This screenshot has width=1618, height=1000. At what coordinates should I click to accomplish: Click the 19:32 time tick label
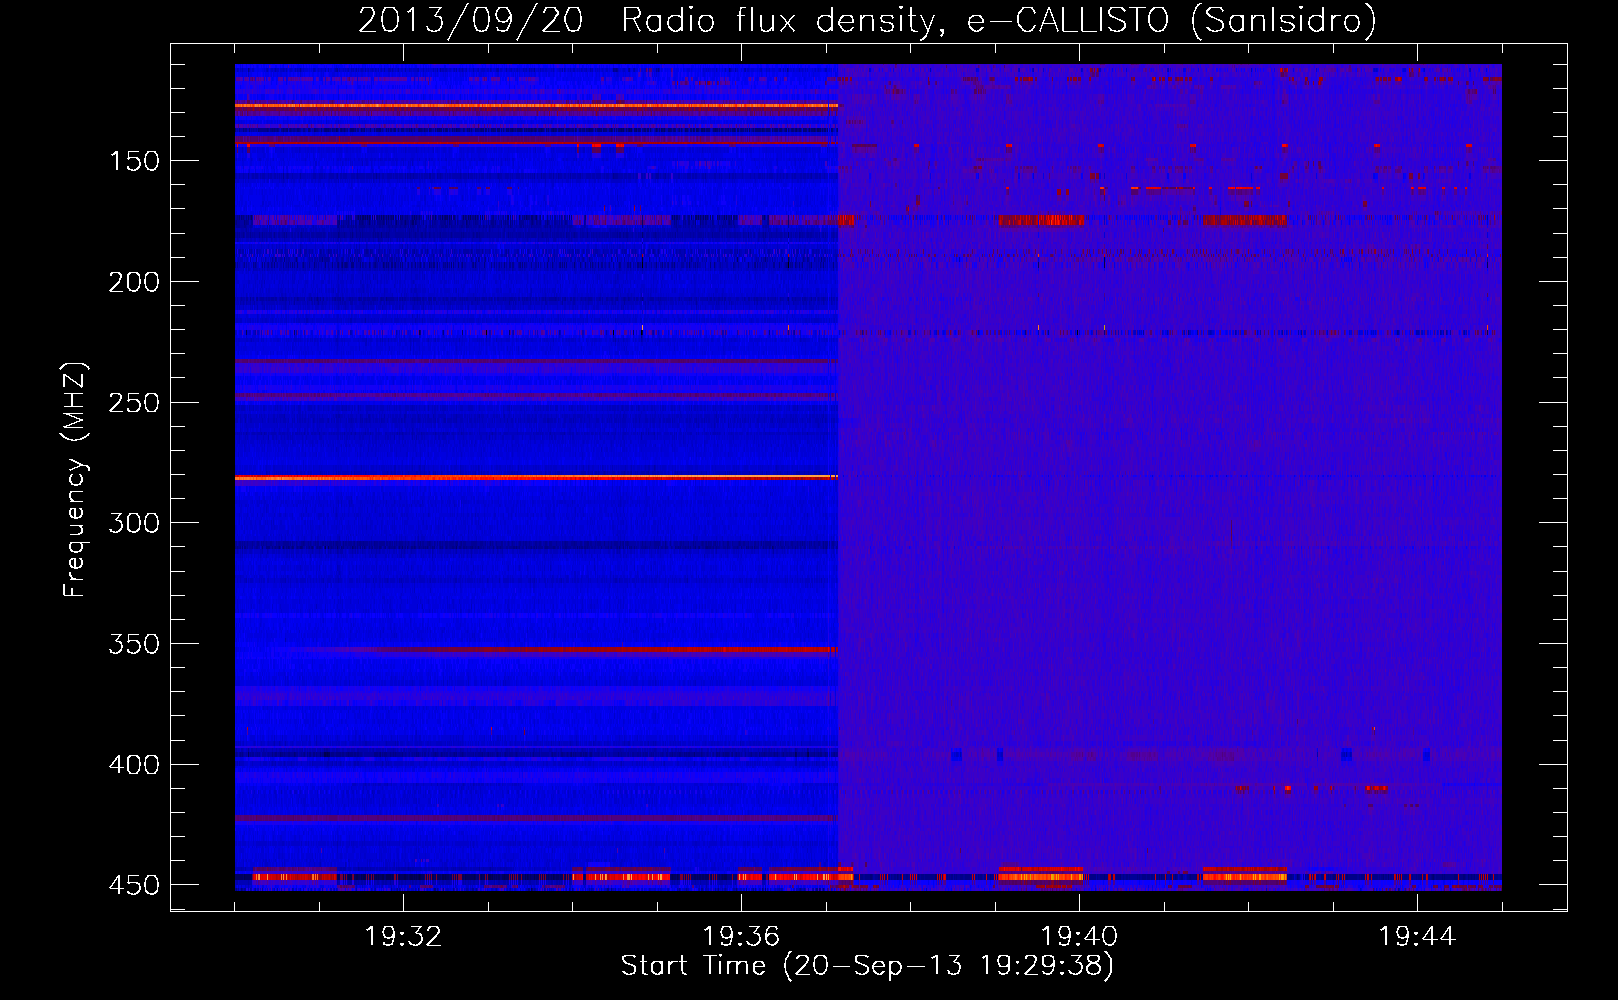(403, 937)
